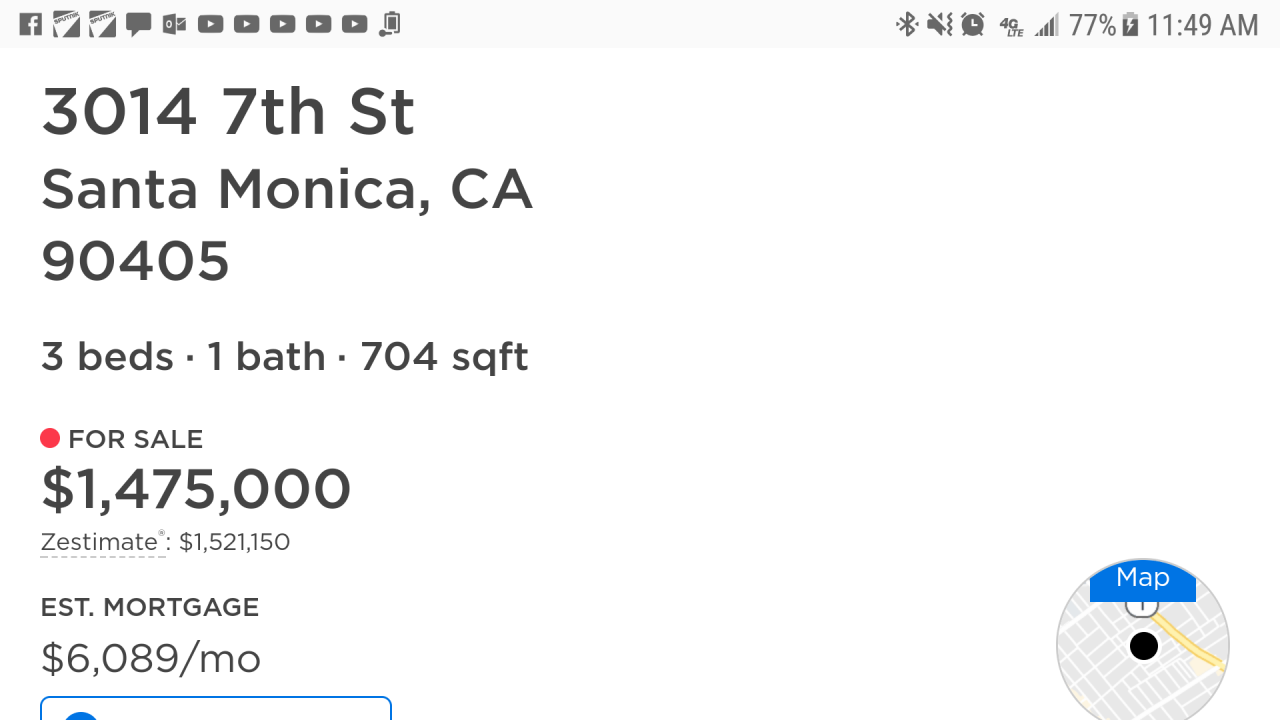Tap the message chat bubble notification icon
1280x720 pixels.
[138, 24]
